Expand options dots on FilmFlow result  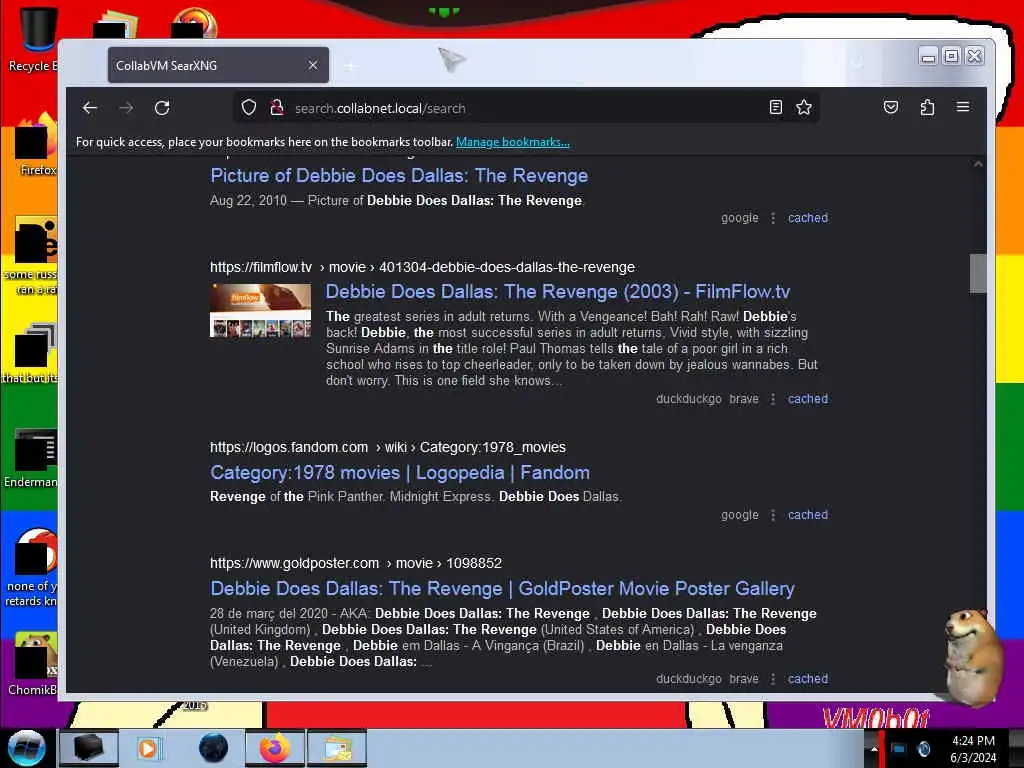coord(773,399)
